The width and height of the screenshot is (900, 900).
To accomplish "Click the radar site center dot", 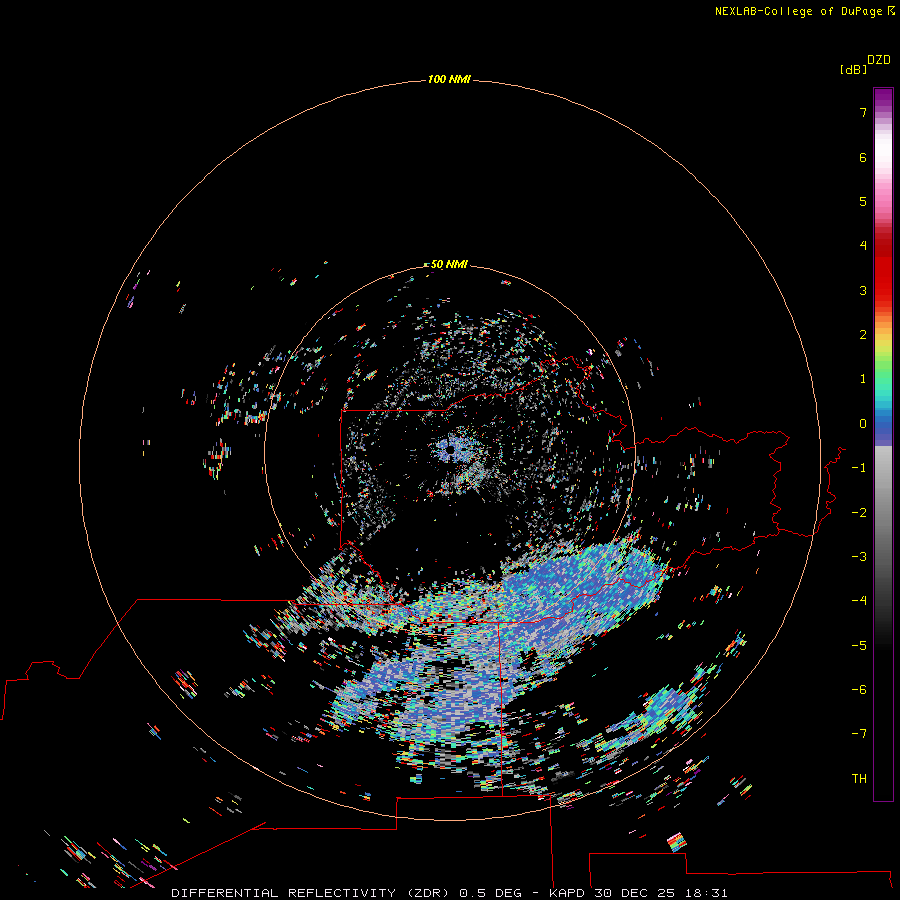I will coord(451,449).
